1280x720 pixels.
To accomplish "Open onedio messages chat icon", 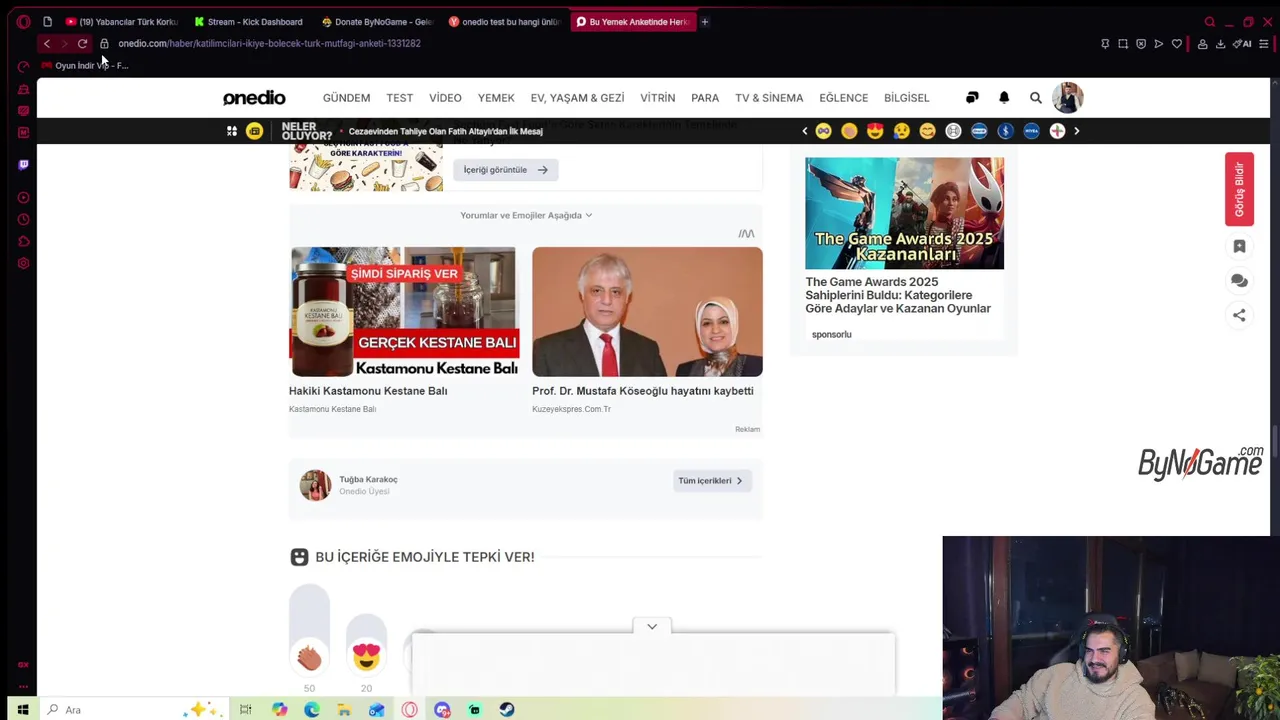I will point(972,98).
